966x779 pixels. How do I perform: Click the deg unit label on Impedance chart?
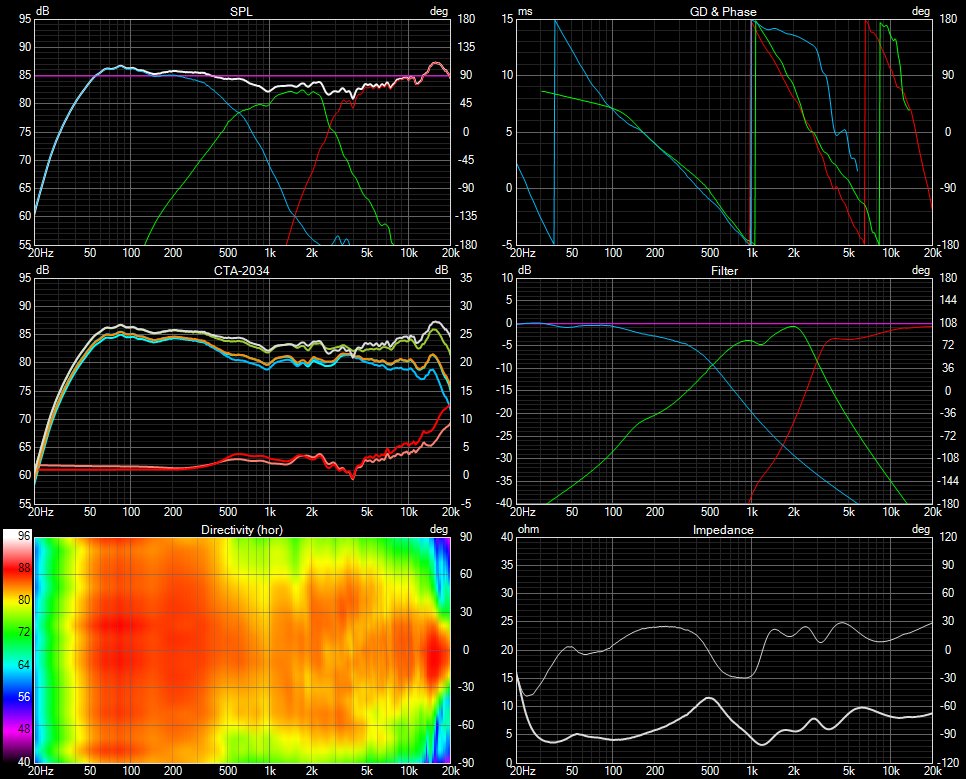point(920,530)
